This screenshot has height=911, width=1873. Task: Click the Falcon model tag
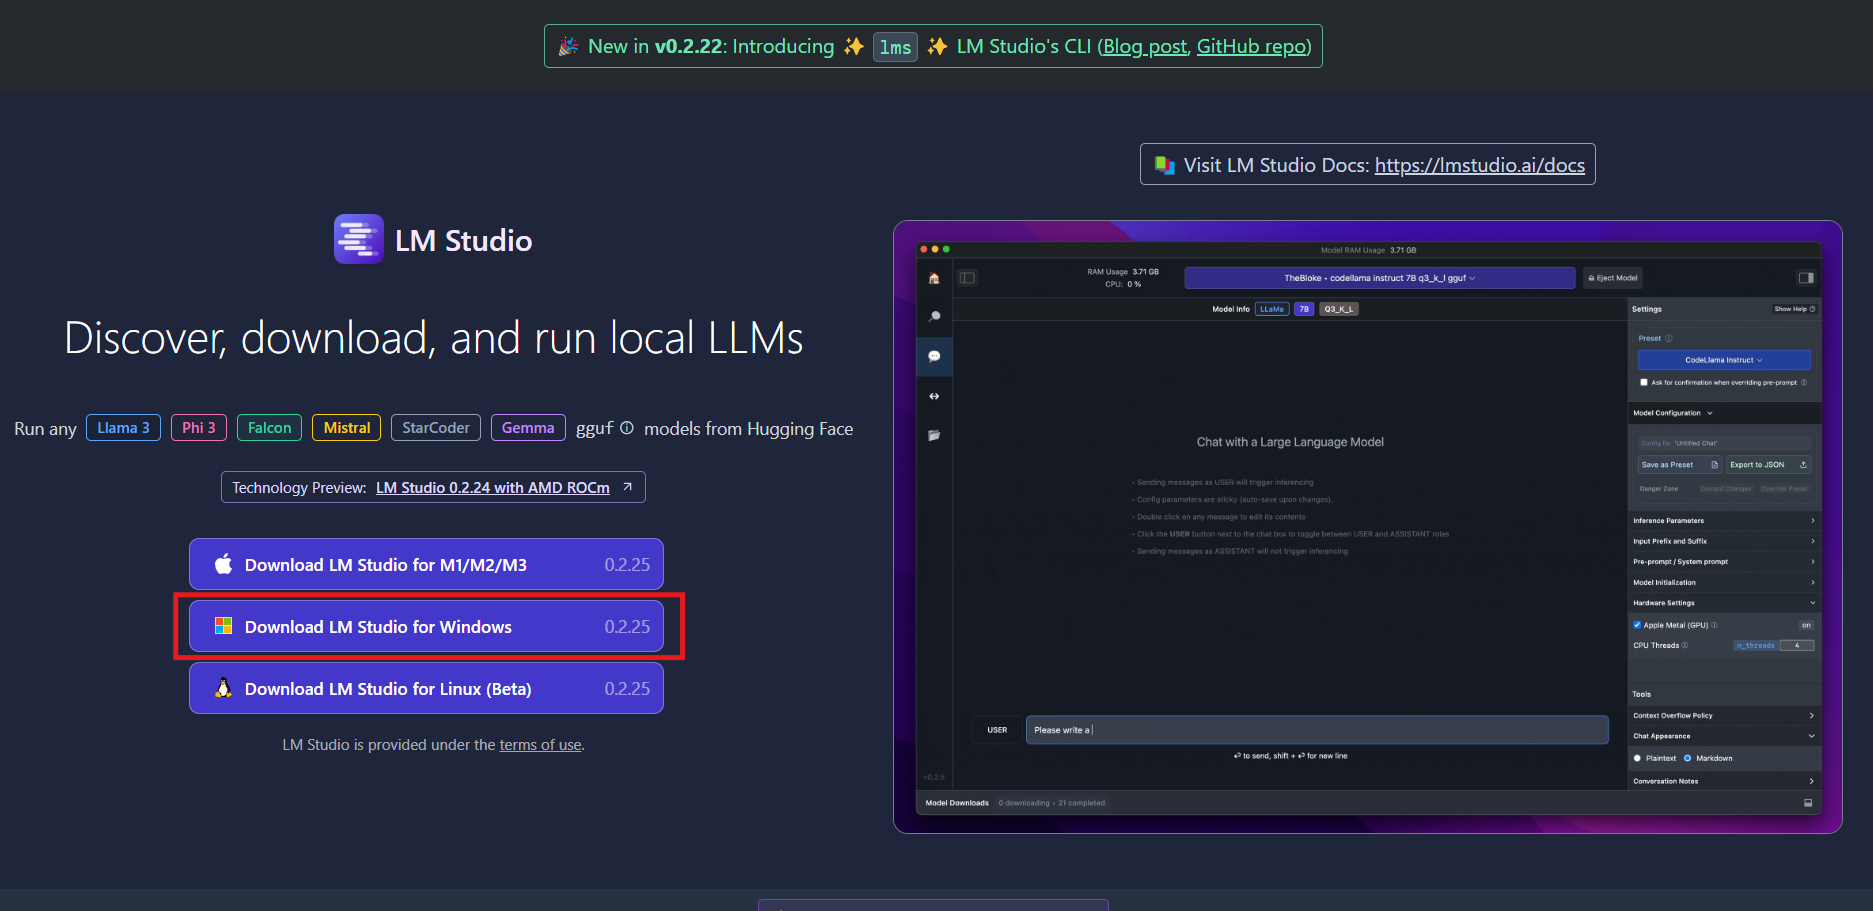click(x=269, y=428)
